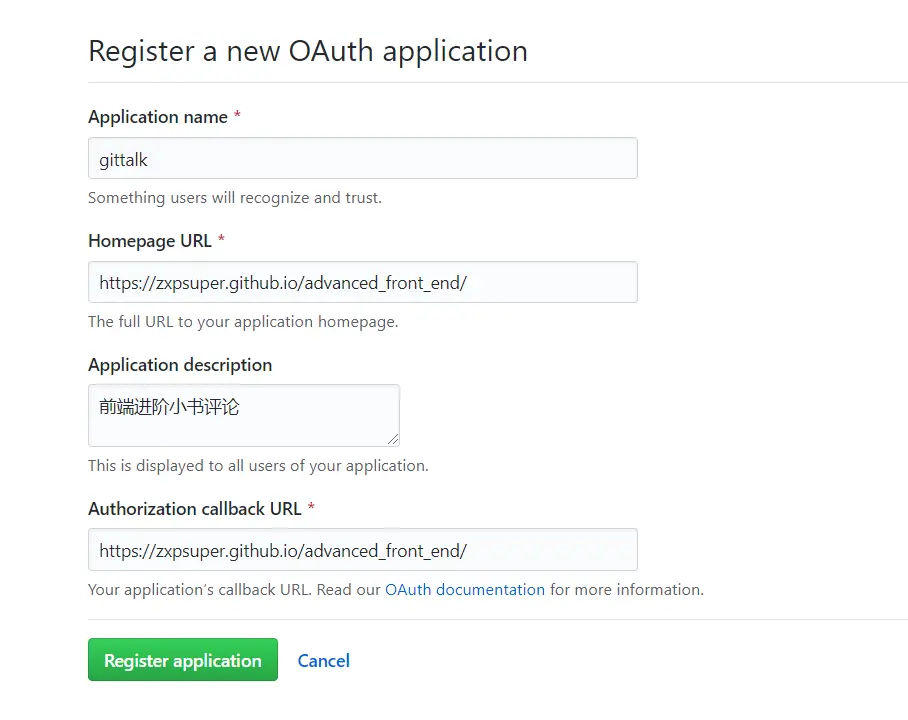This screenshot has width=908, height=720.
Task: Open the OAuth documentation link
Action: [x=465, y=590]
